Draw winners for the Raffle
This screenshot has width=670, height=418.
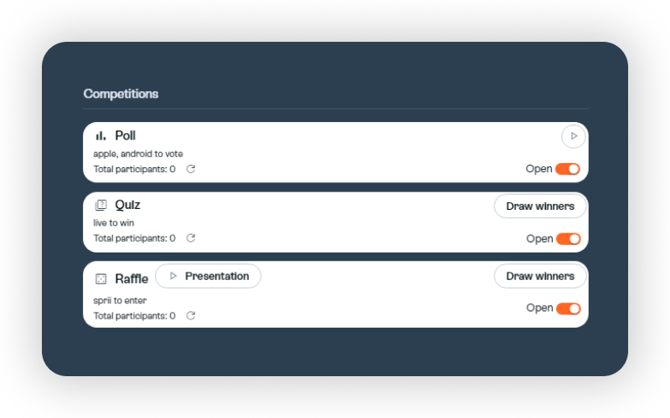540,276
